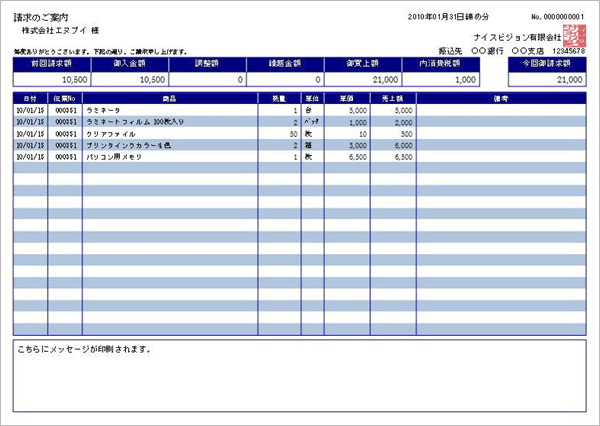
Task: Click the 日付 column header
Action: pos(30,99)
